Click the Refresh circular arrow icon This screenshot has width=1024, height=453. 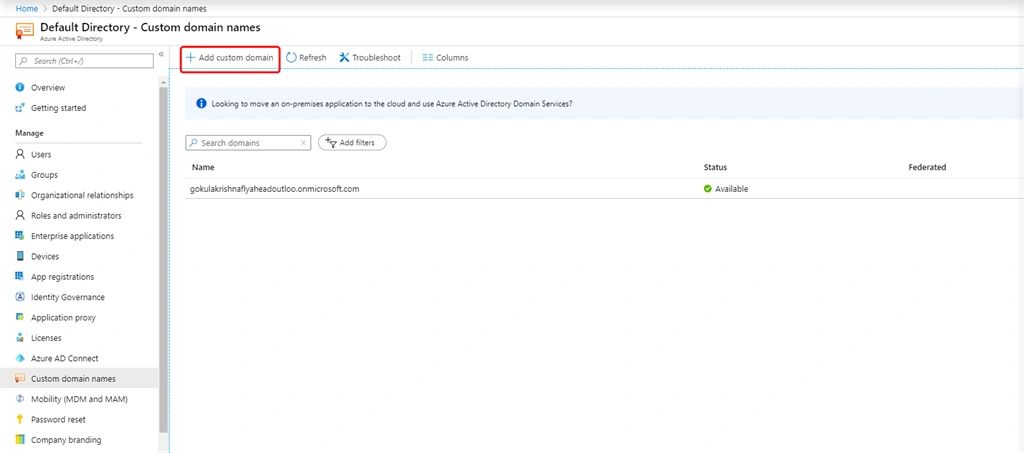(x=291, y=57)
